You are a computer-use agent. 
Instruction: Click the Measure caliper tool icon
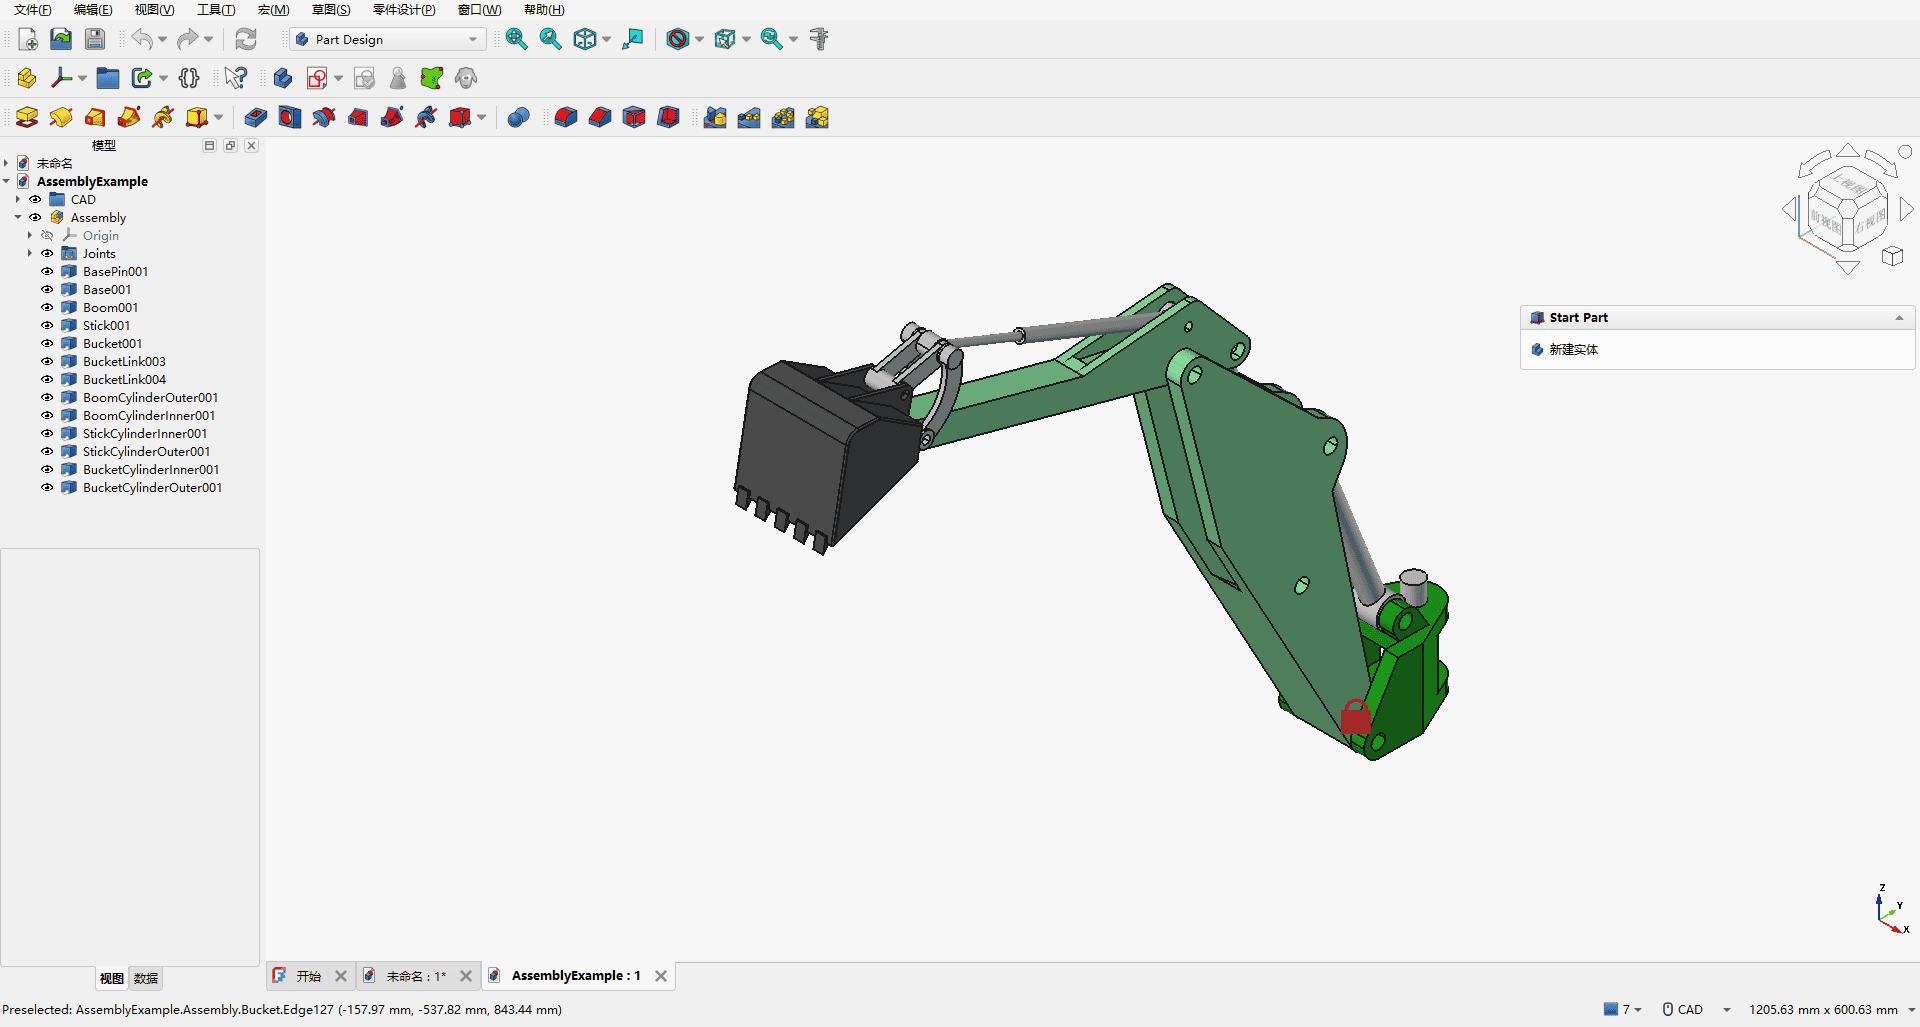[x=819, y=39]
